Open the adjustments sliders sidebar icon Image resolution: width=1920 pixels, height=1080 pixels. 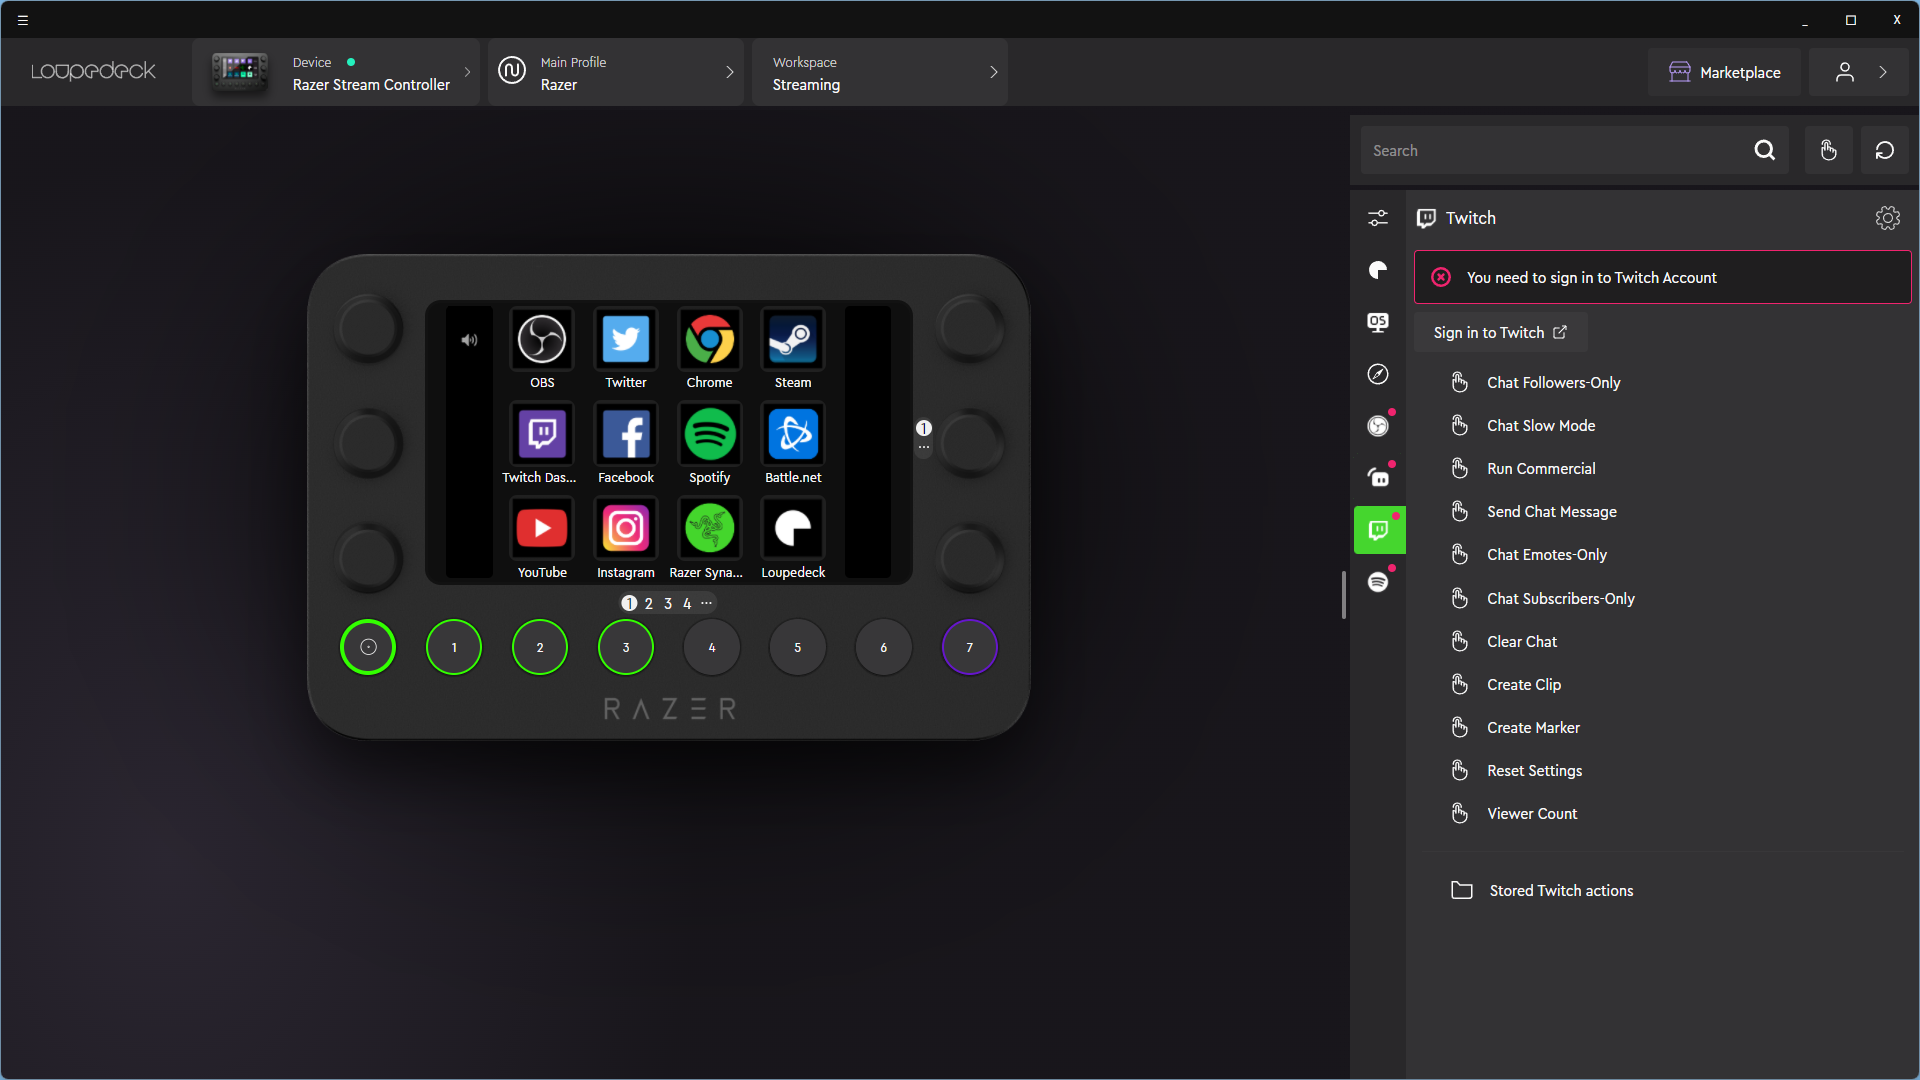pos(1378,218)
